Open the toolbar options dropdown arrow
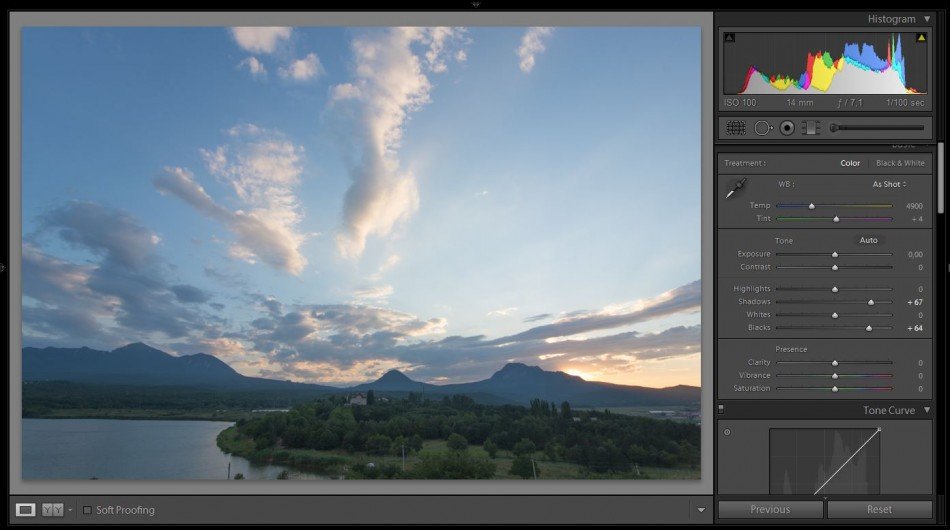This screenshot has width=950, height=530. (701, 510)
